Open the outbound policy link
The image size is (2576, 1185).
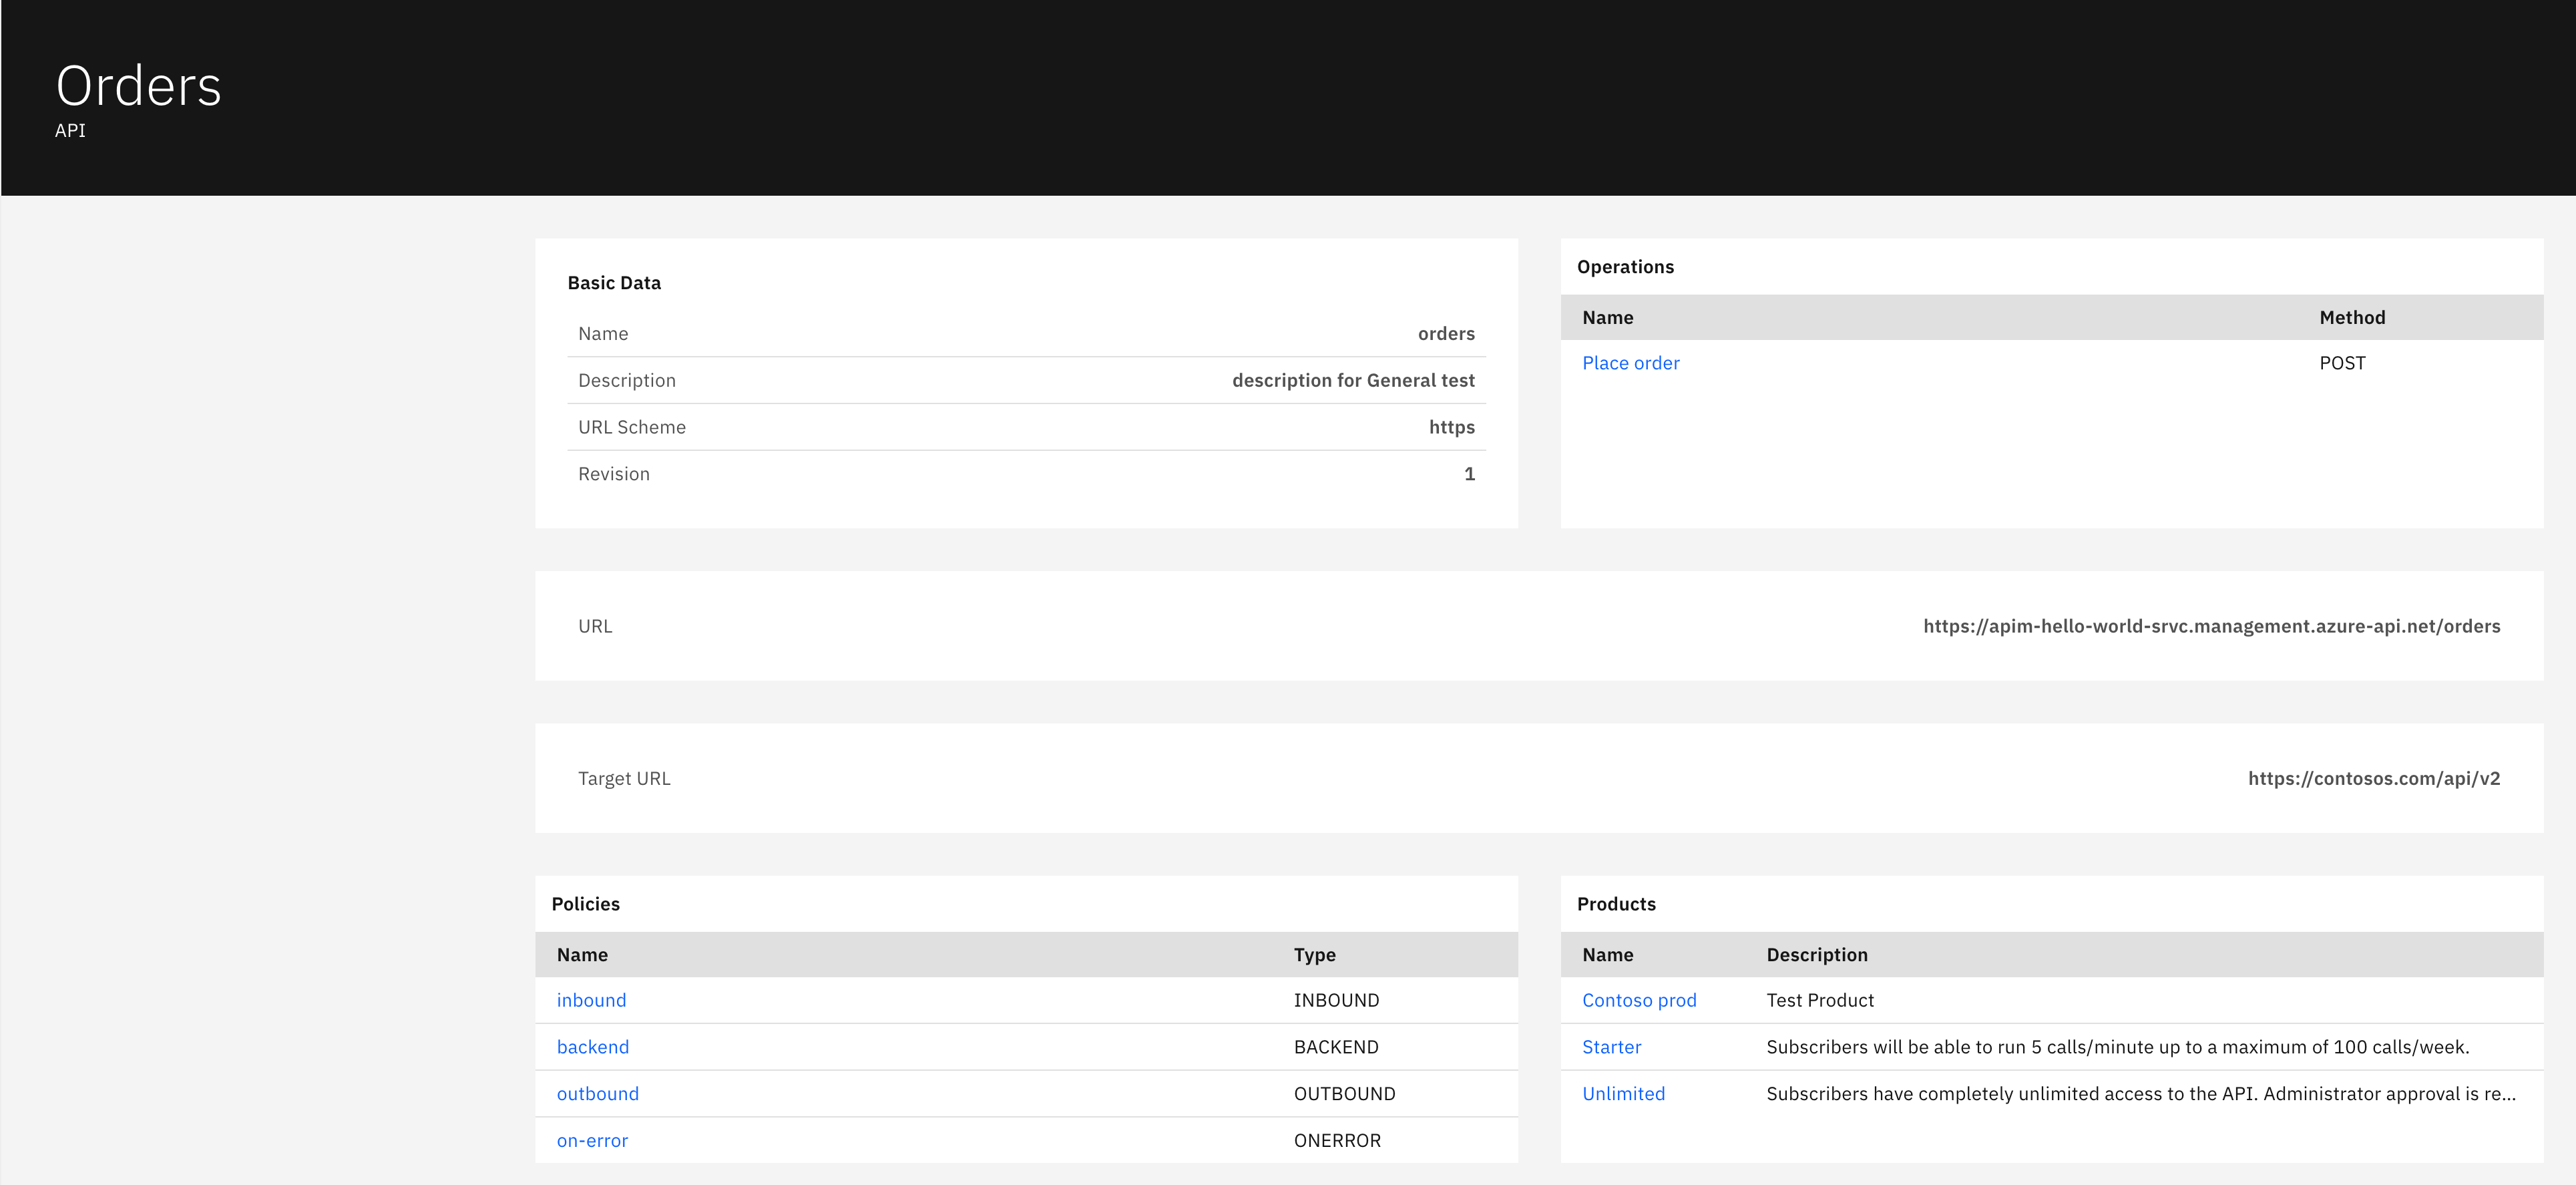pos(597,1094)
